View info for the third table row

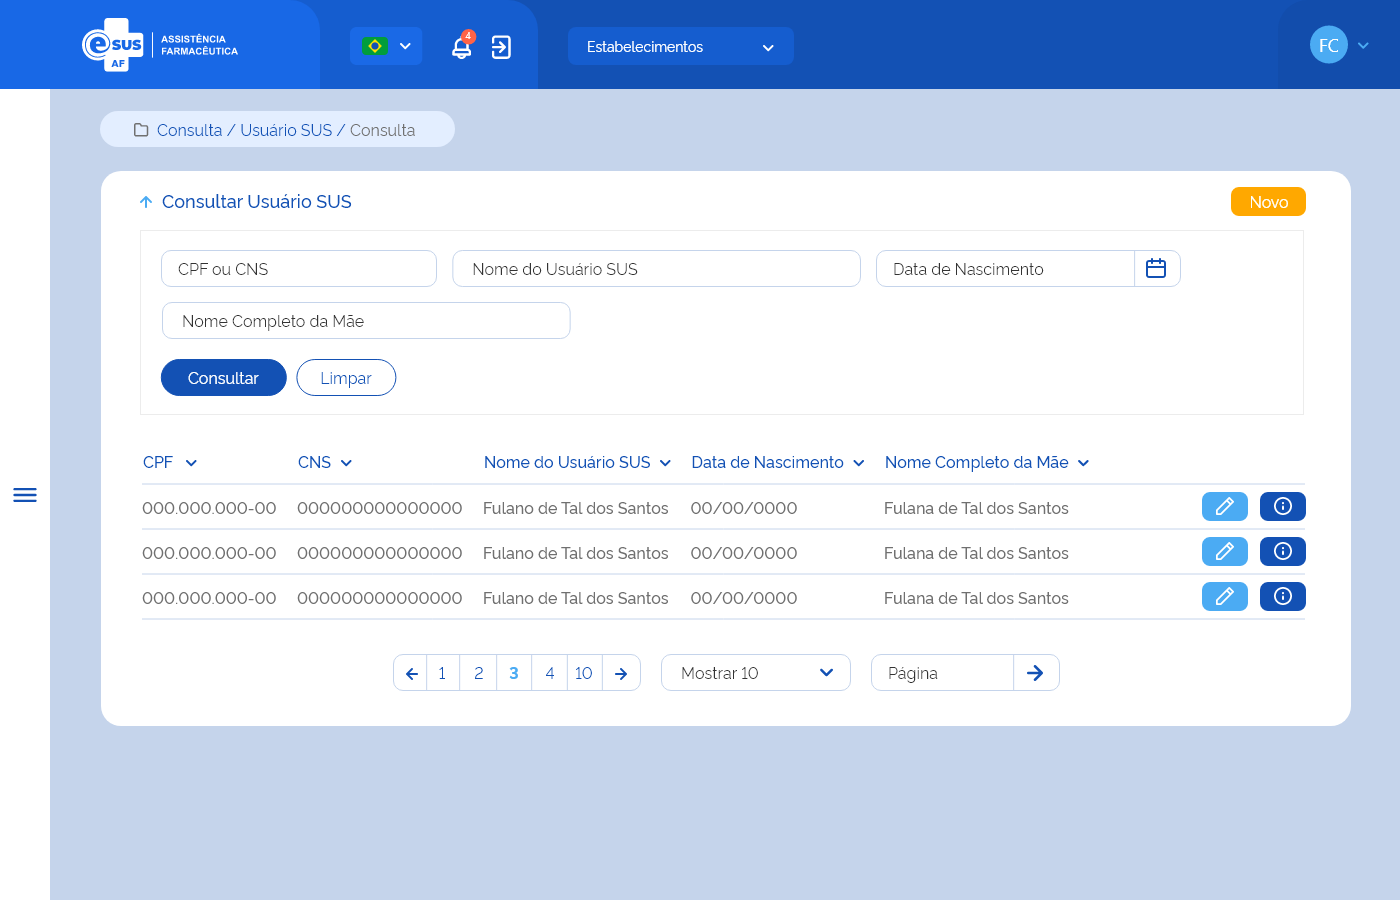pos(1283,597)
